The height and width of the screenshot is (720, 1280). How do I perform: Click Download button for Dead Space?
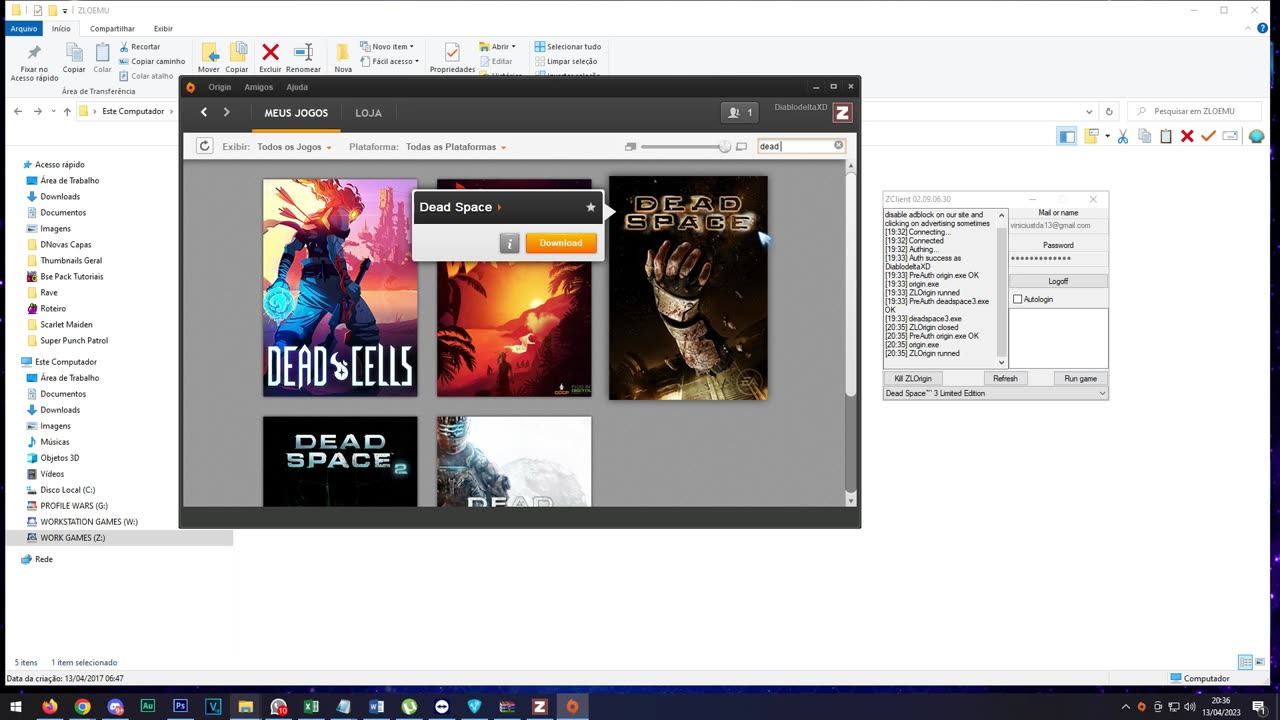click(560, 243)
